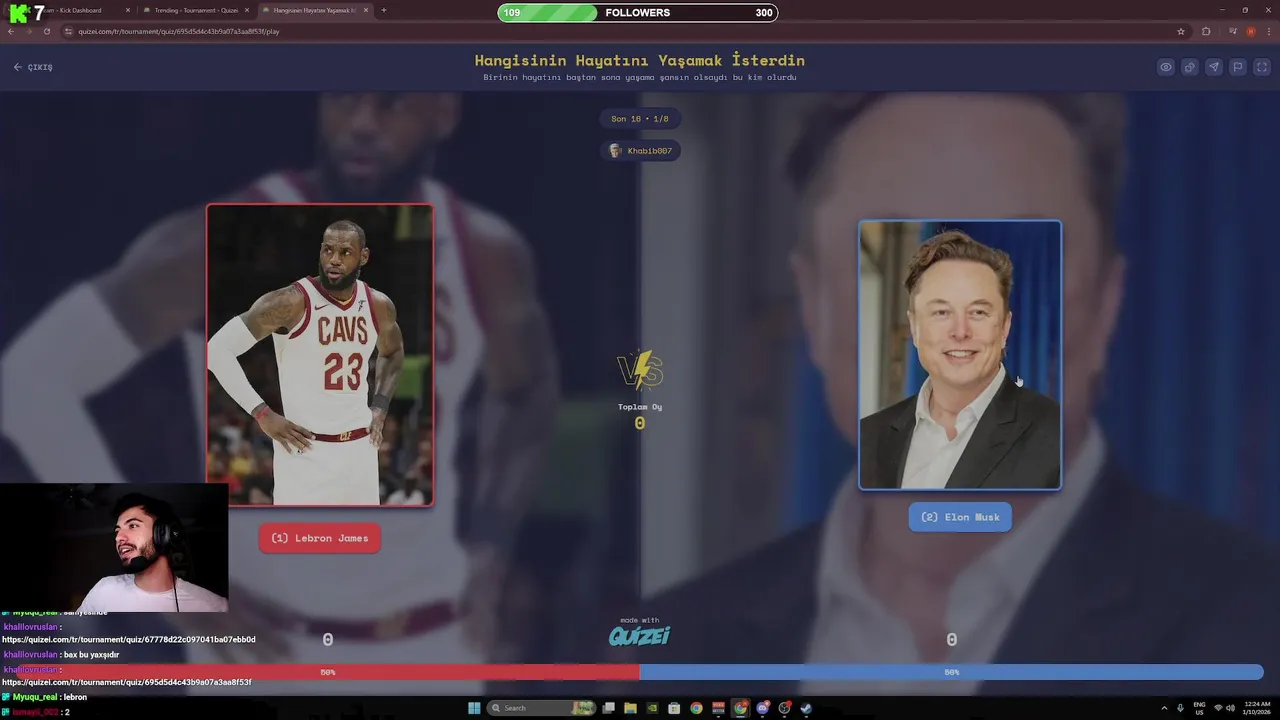1280x720 pixels.
Task: Expand the hidden system tray icons chevron
Action: 1164,708
